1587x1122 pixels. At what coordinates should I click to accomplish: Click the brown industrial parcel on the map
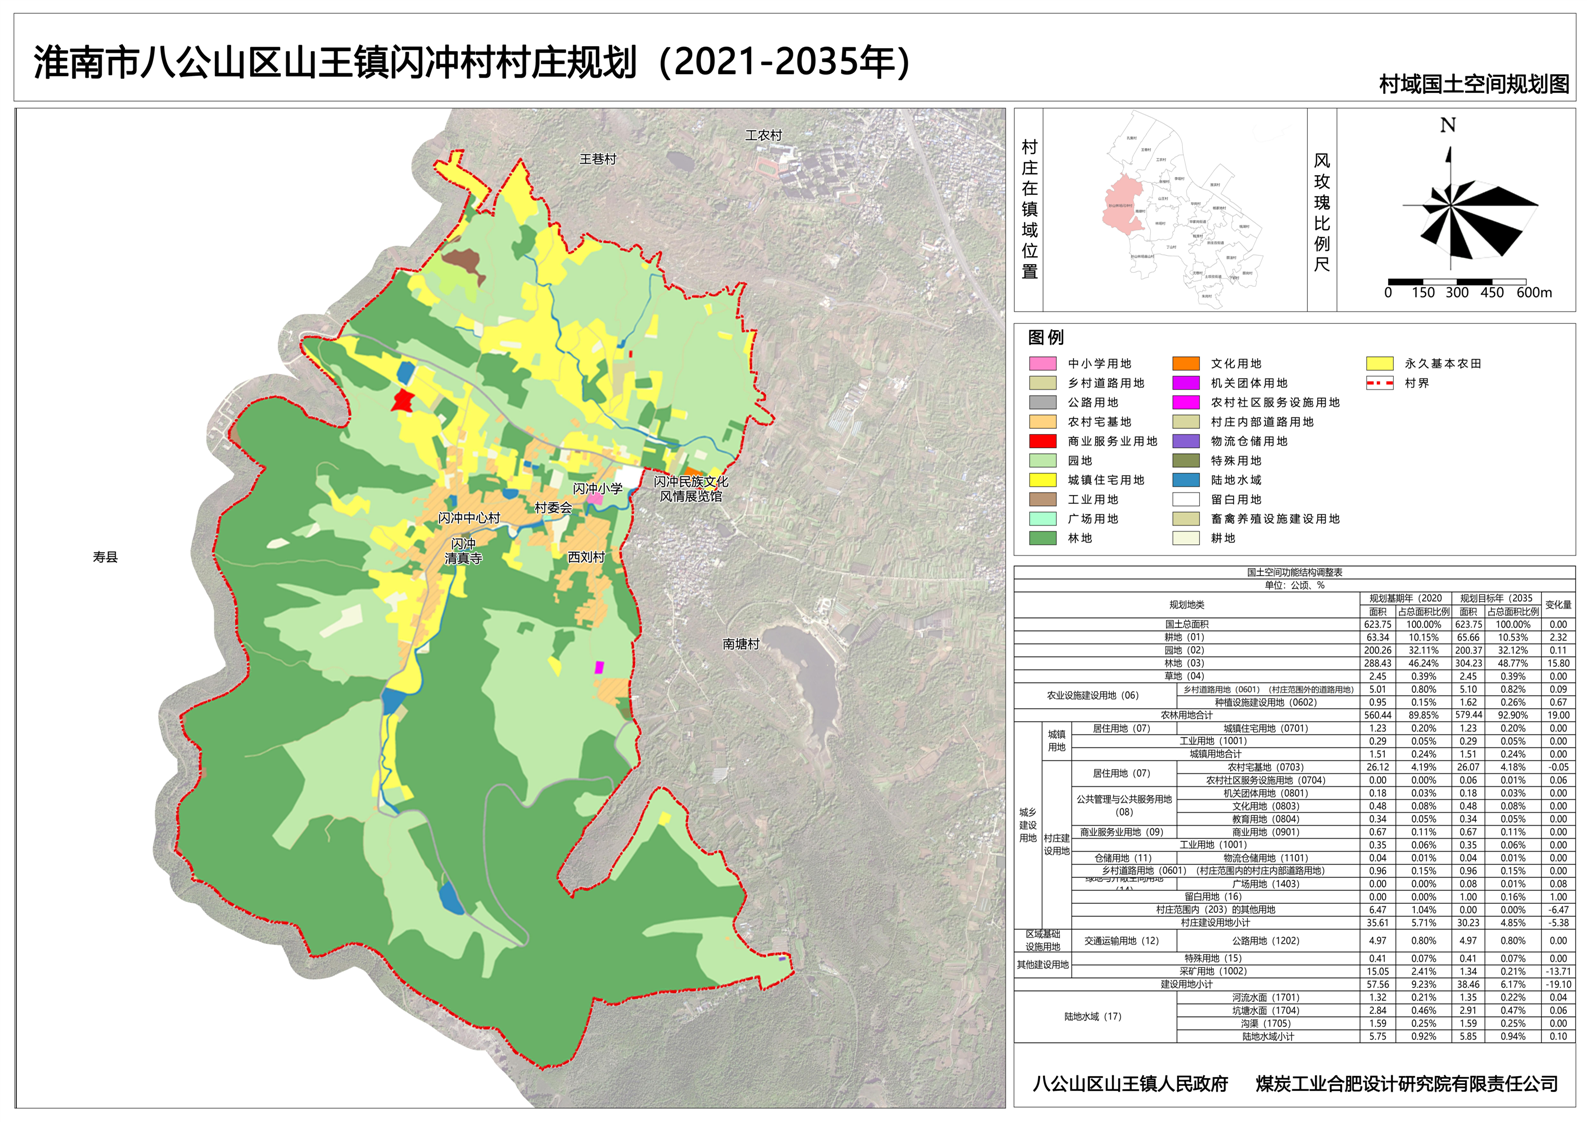(463, 263)
